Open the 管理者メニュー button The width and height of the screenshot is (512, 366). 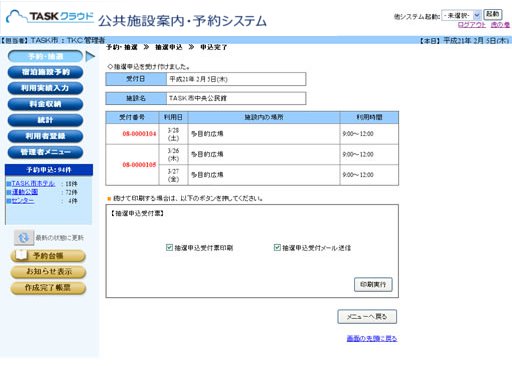[45, 152]
